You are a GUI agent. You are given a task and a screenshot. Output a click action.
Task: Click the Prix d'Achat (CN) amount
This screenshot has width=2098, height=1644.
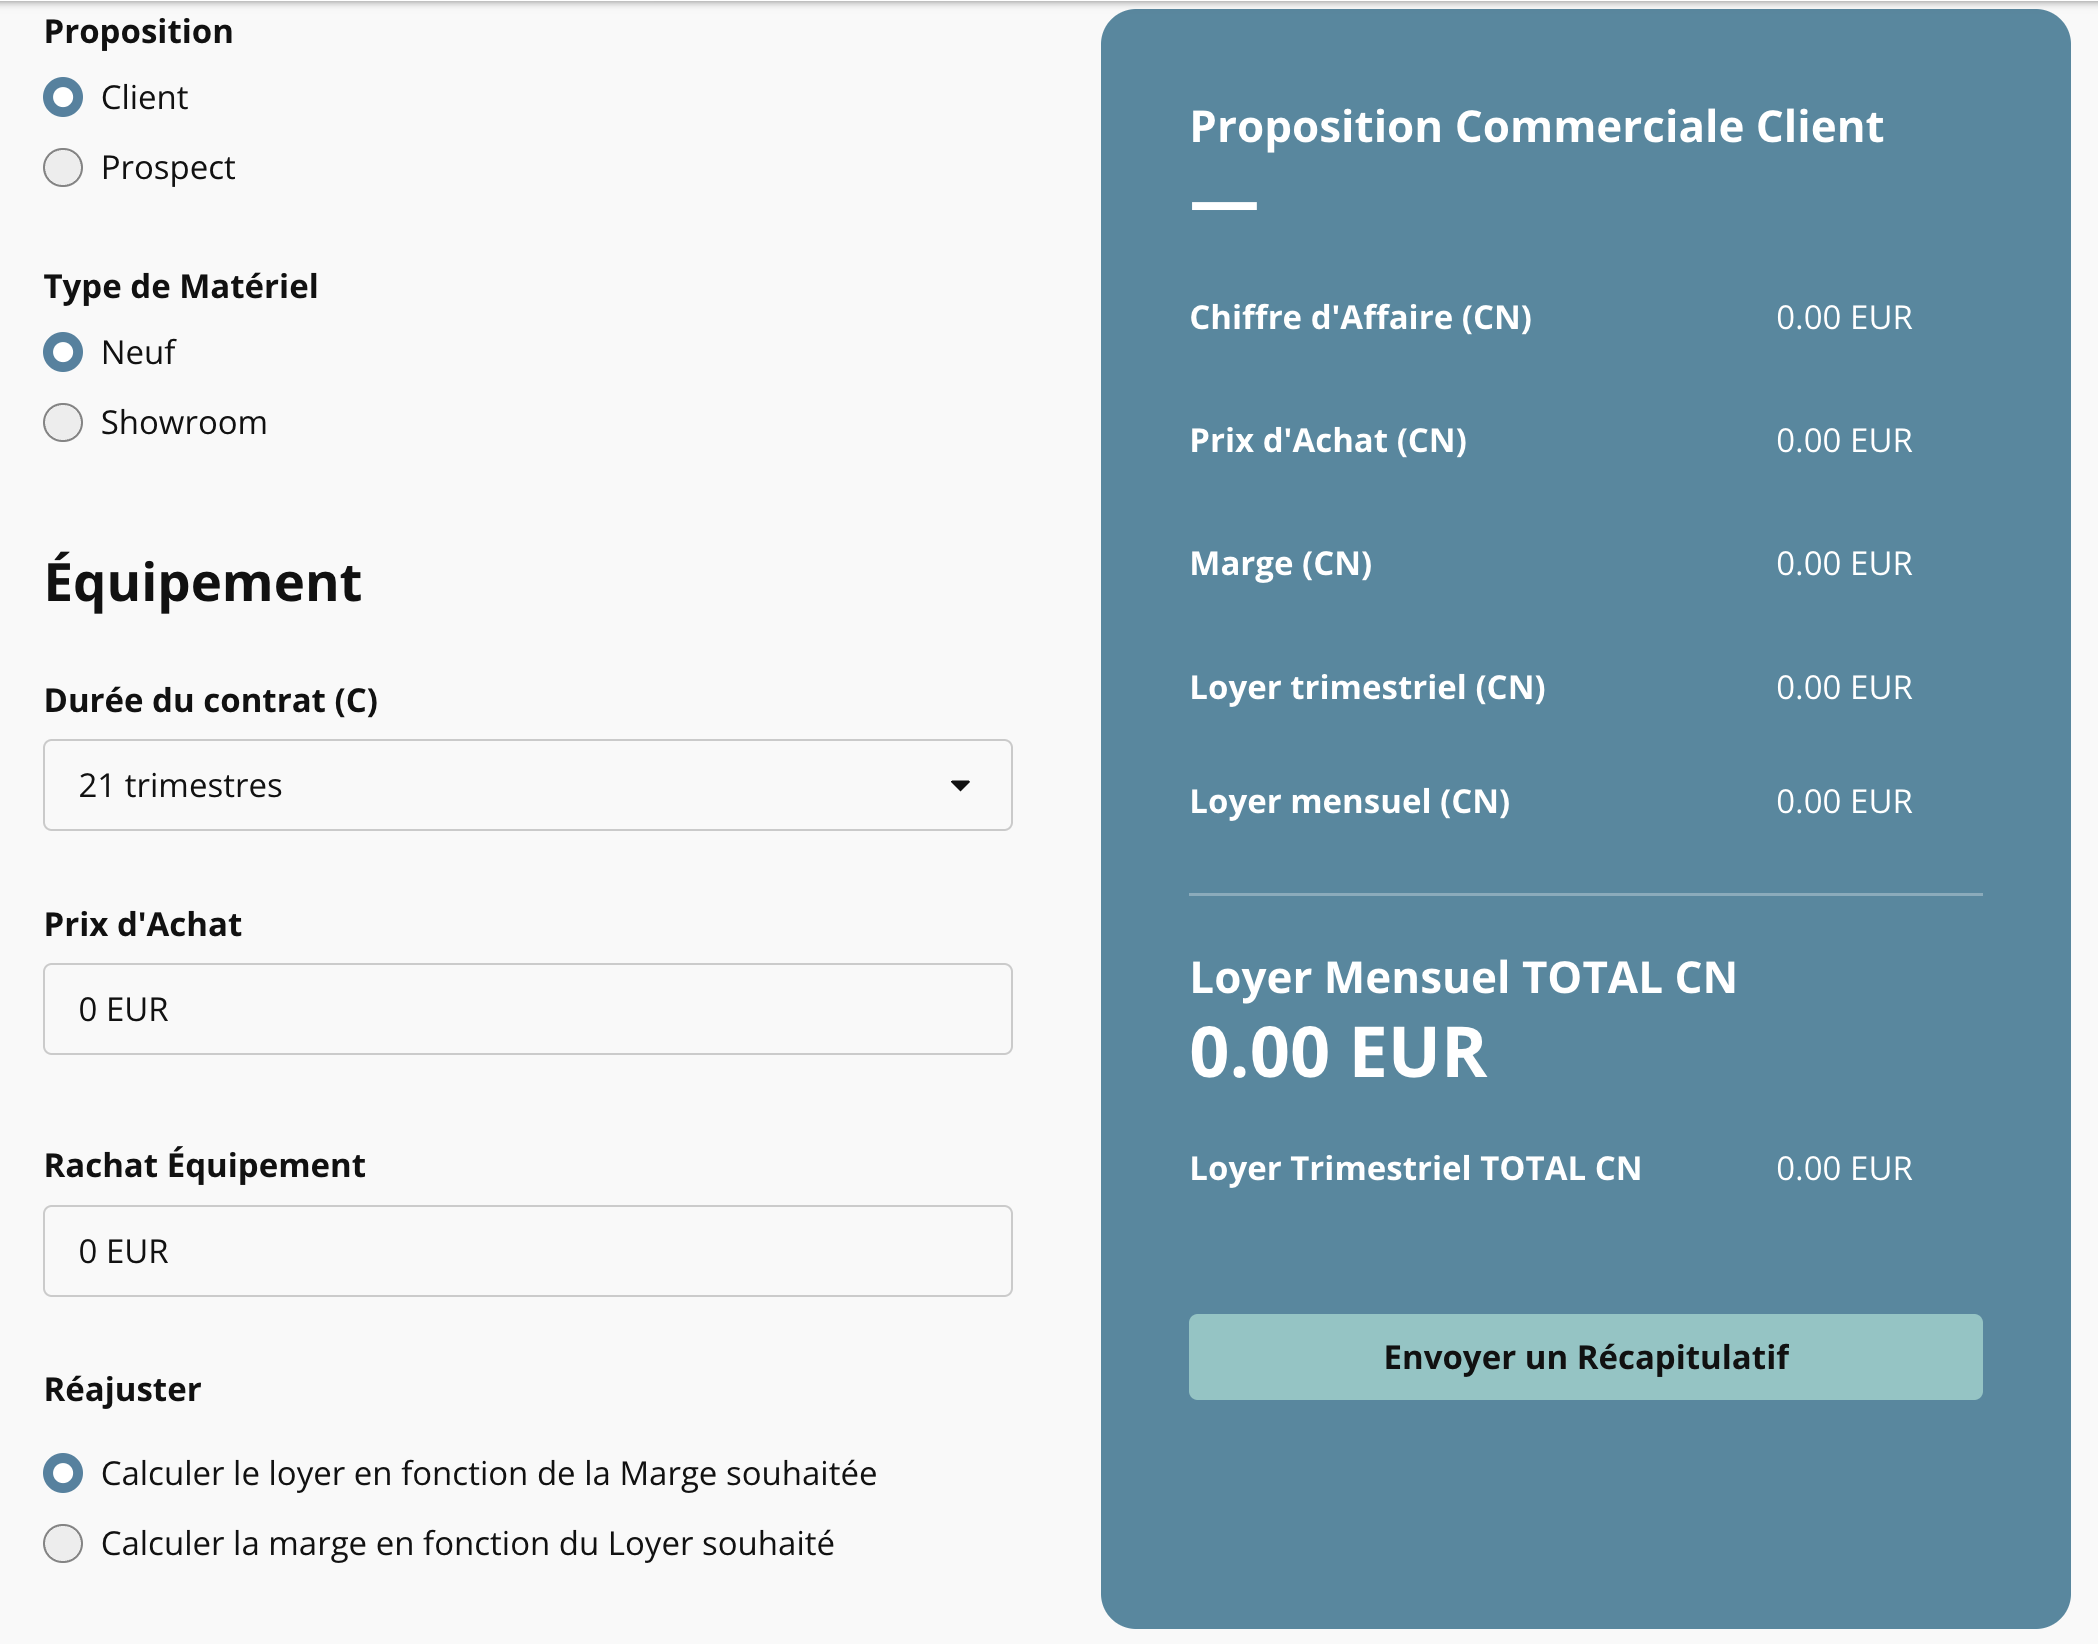tap(1844, 441)
